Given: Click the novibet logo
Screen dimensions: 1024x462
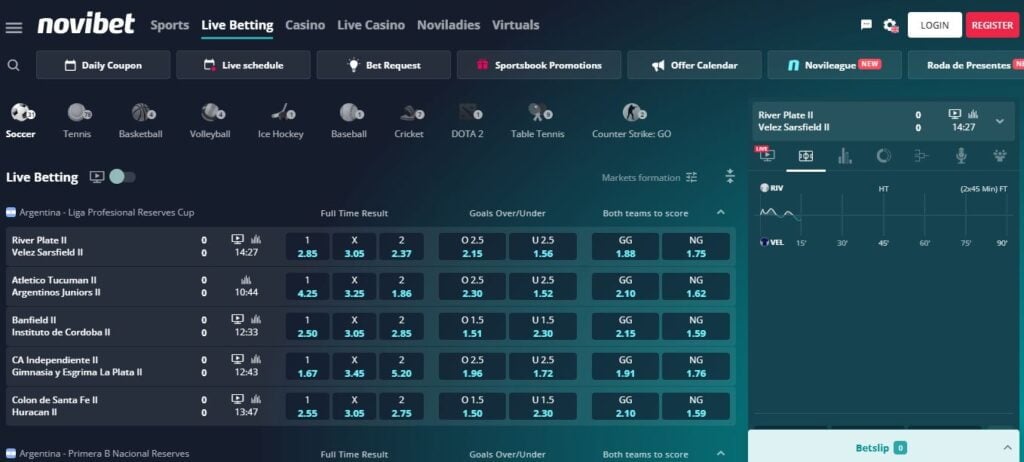Looking at the screenshot, I should 86,24.
